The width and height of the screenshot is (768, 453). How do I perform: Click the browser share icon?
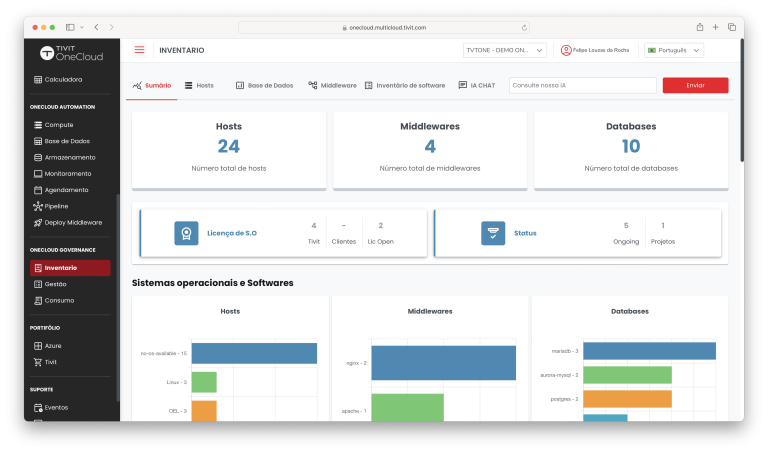coord(700,27)
